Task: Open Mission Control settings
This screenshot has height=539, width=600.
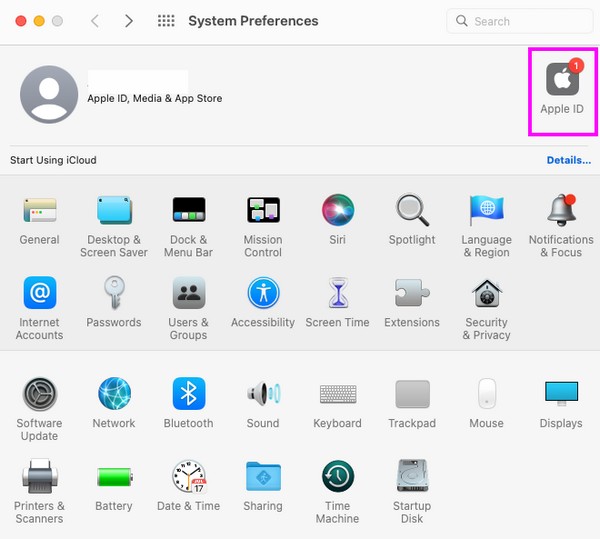Action: click(263, 210)
